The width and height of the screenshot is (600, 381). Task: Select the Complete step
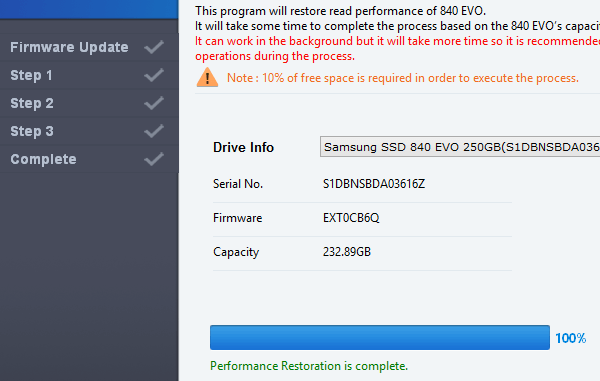tap(89, 159)
